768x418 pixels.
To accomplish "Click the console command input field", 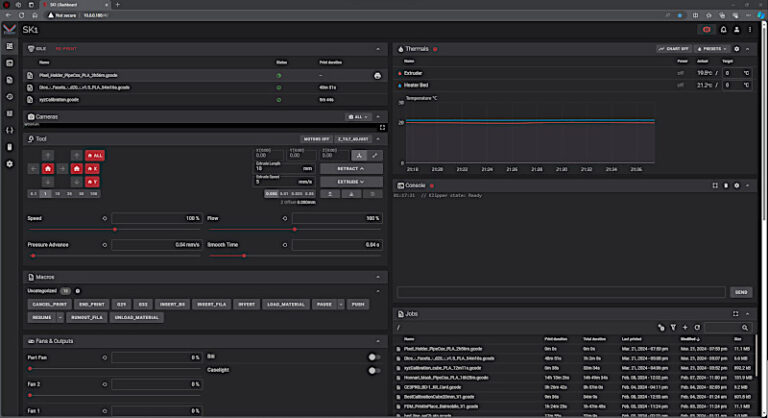I will tap(561, 292).
